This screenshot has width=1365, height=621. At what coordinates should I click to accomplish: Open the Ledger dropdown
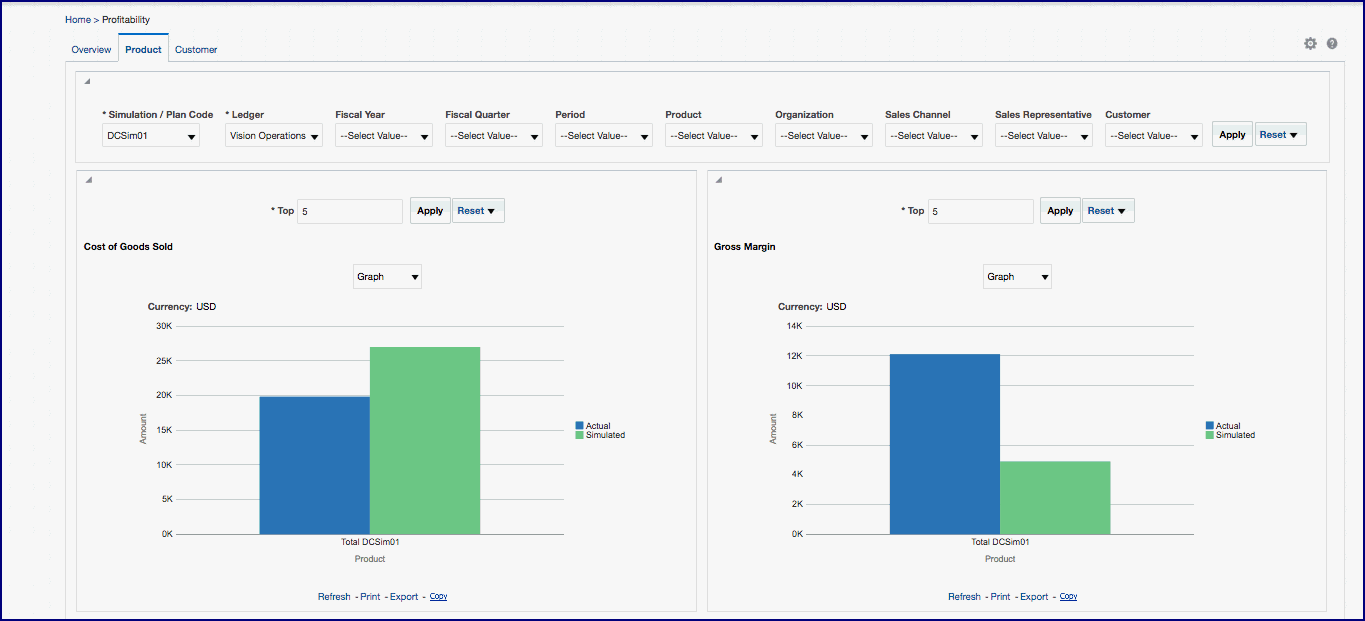click(274, 136)
